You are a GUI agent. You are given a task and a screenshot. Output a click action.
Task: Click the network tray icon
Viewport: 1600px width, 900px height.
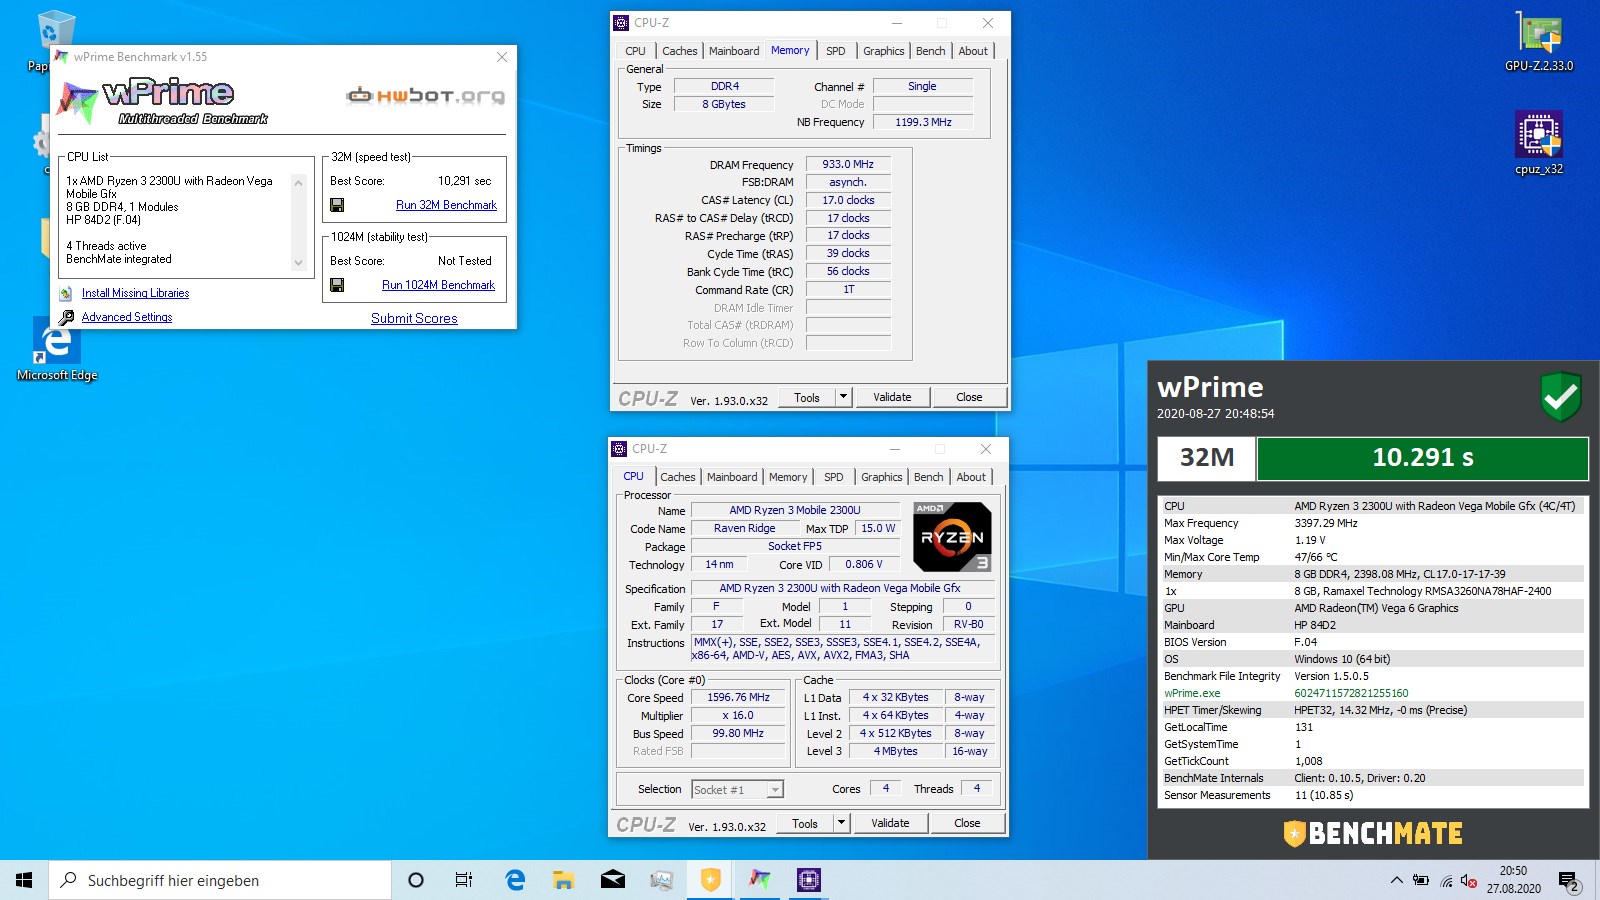pos(1446,881)
